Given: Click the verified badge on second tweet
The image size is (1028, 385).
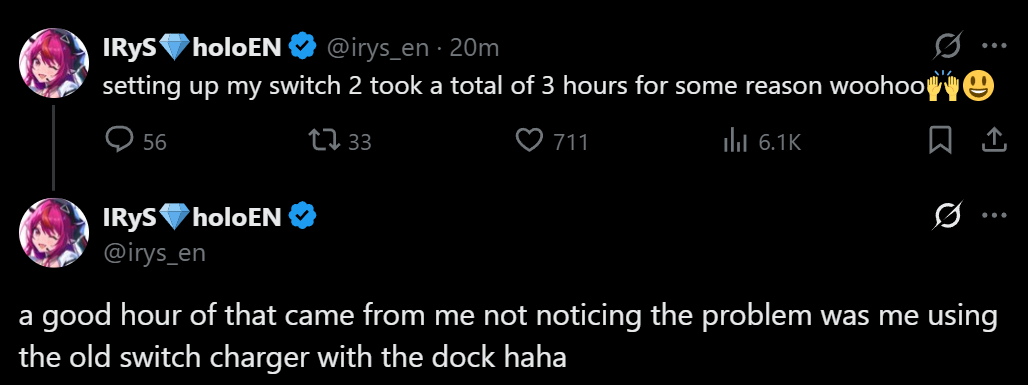Looking at the screenshot, I should [x=303, y=216].
